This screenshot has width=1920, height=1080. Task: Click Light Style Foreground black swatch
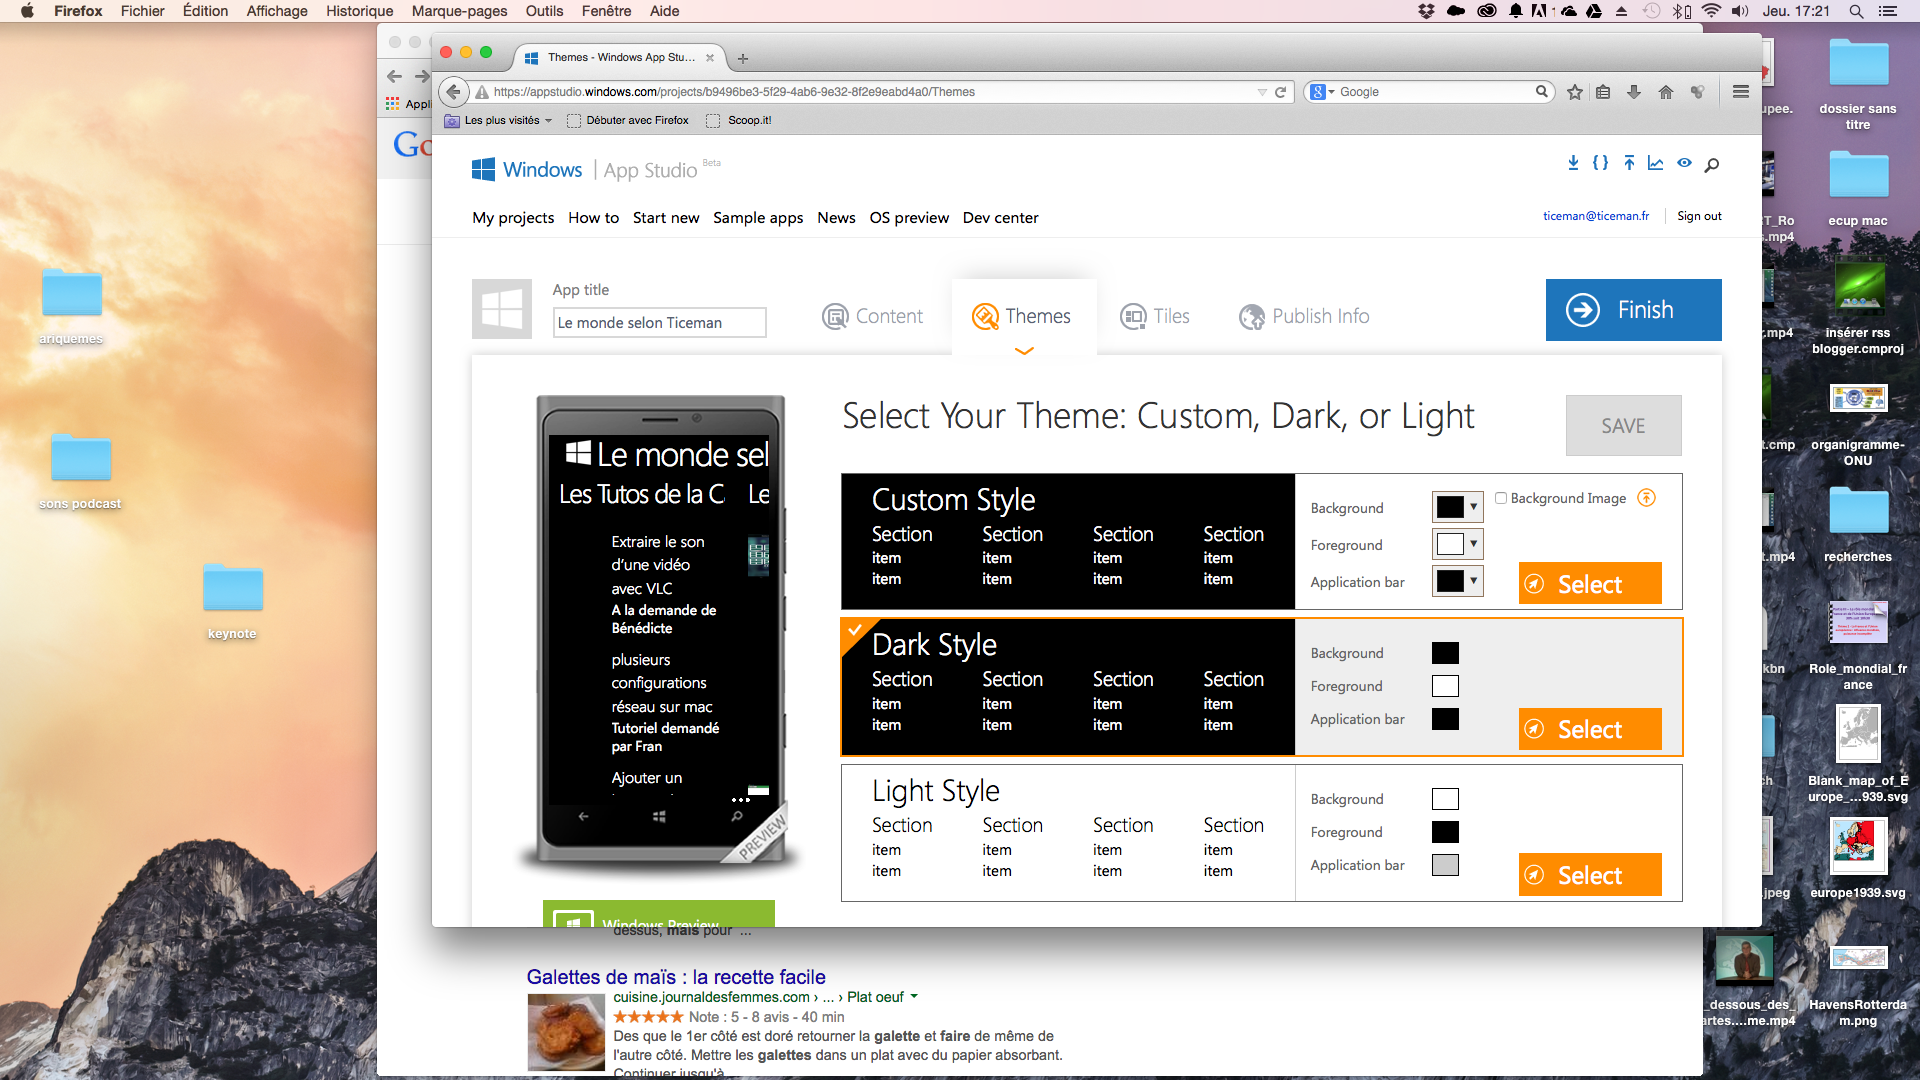[1445, 832]
